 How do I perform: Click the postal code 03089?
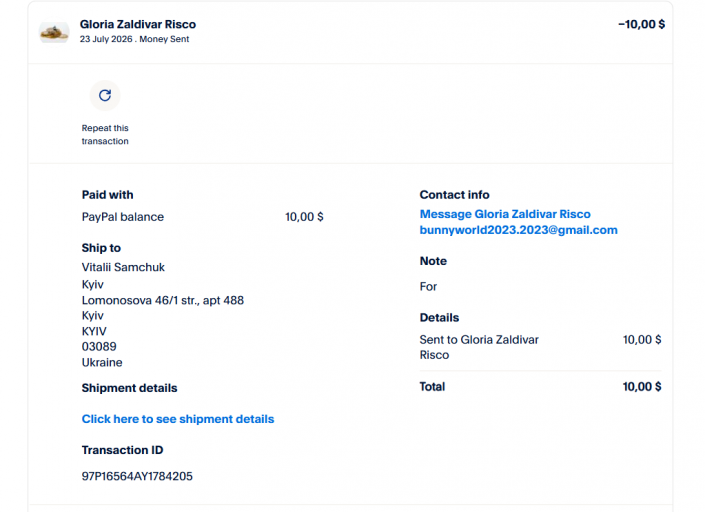tap(99, 347)
